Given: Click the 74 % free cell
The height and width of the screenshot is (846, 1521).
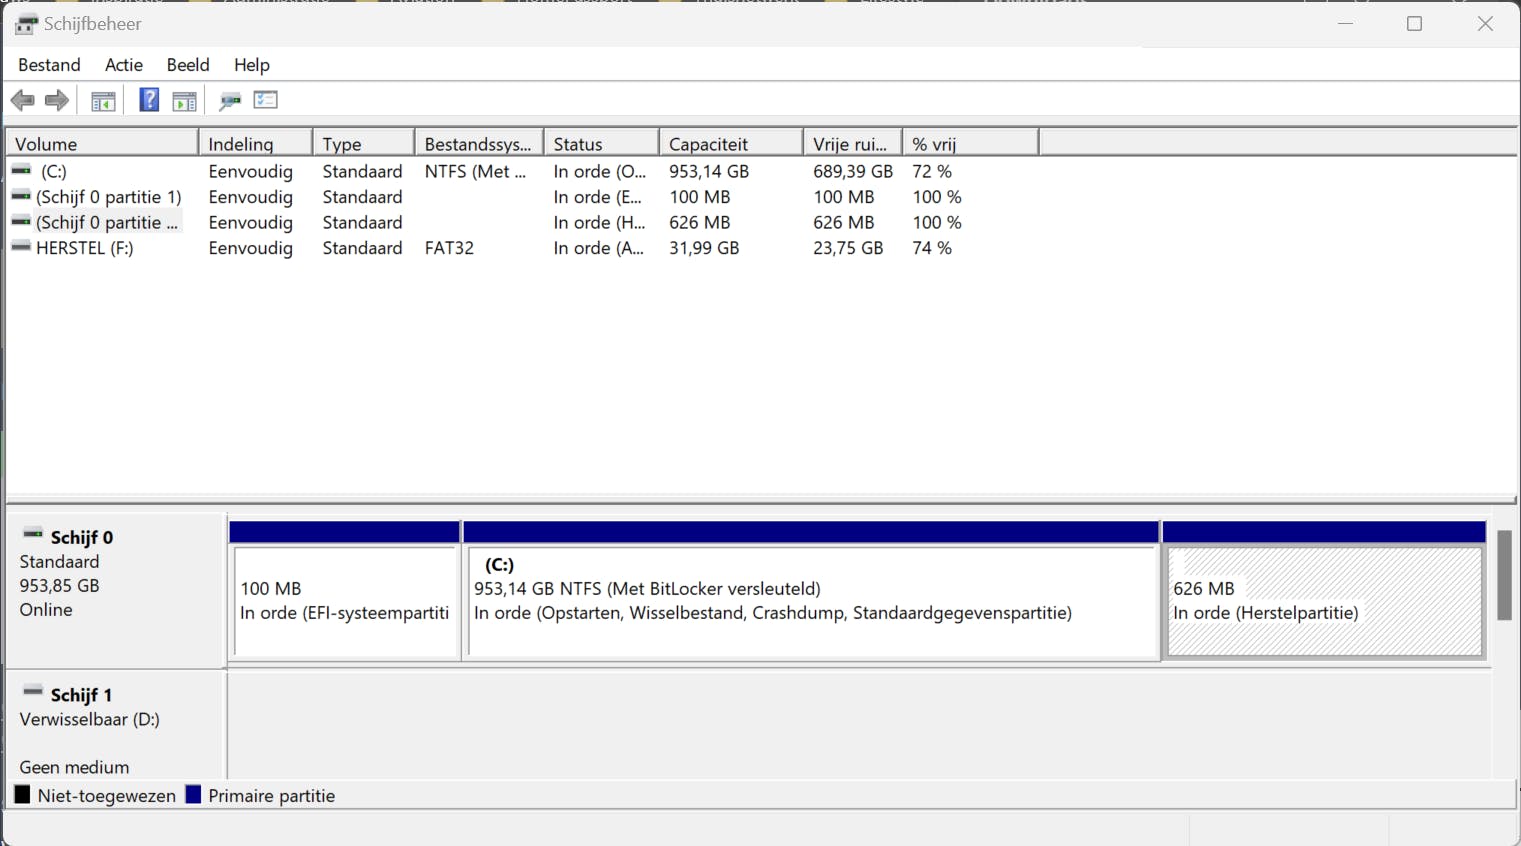Looking at the screenshot, I should tap(932, 248).
